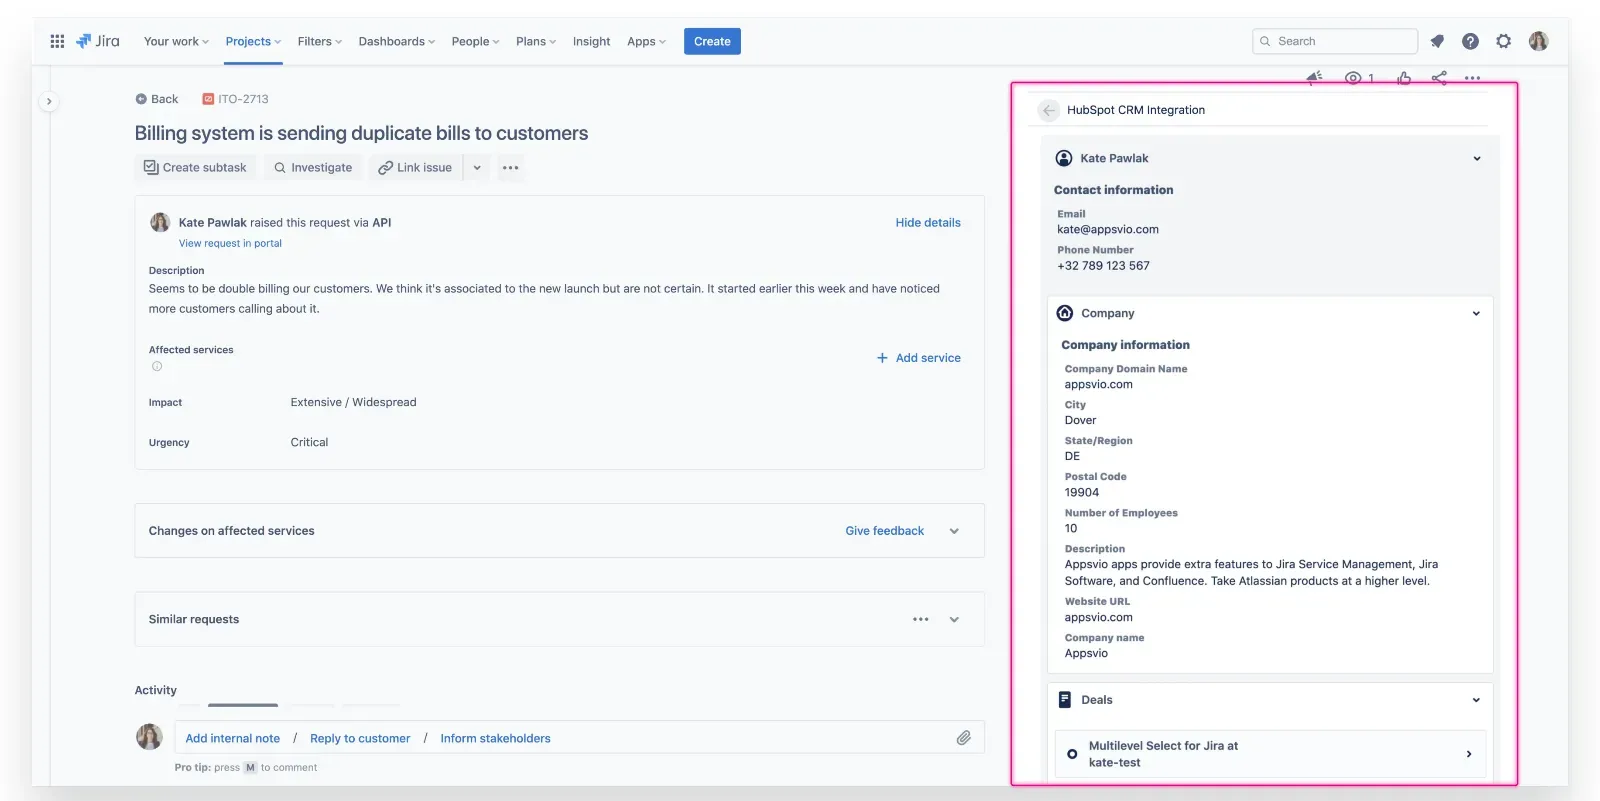Collapse the Company section
The image size is (1600, 801).
tap(1476, 313)
